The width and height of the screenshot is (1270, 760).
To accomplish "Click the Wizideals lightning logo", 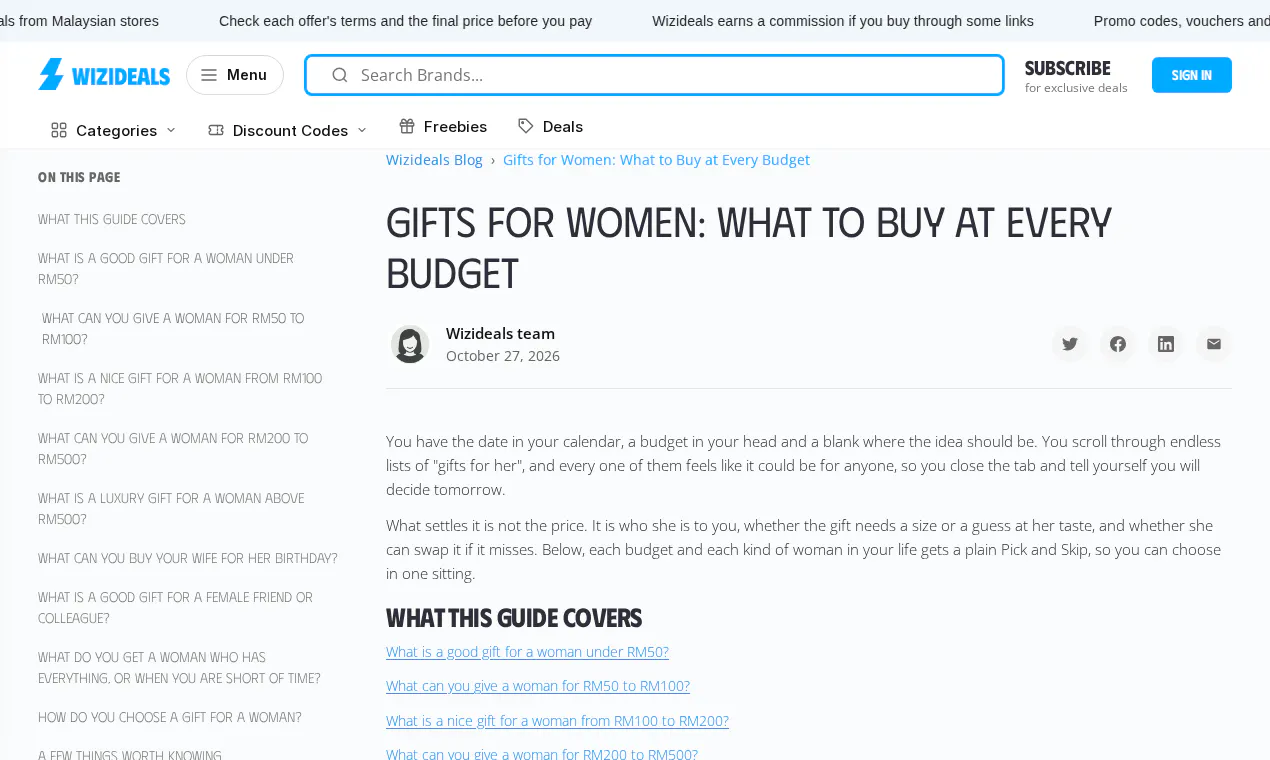I will 104,75.
